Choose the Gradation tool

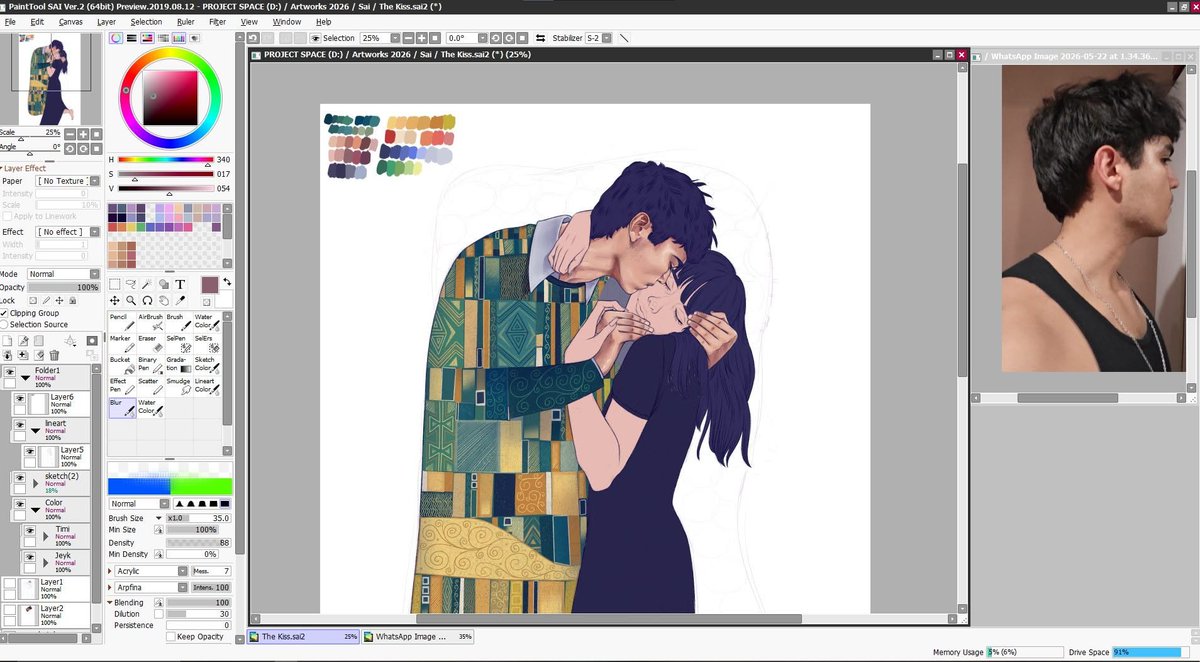178,364
